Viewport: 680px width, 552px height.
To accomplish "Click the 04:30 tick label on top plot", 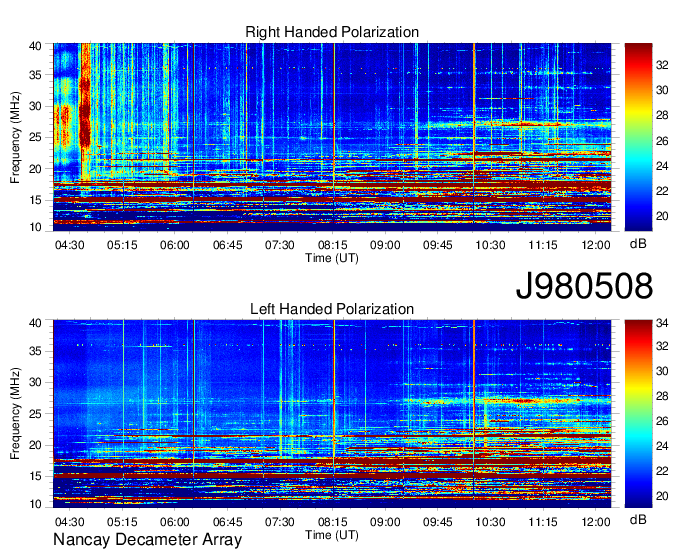I will click(69, 245).
